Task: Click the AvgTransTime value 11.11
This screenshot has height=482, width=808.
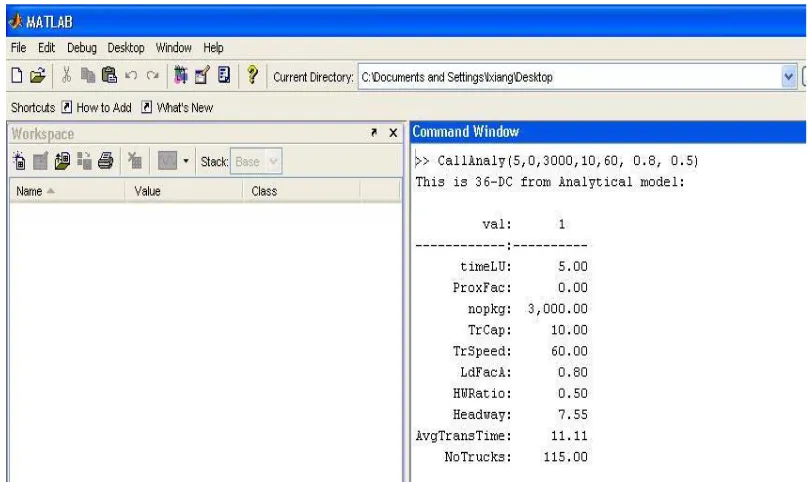Action: pyautogui.click(x=569, y=436)
